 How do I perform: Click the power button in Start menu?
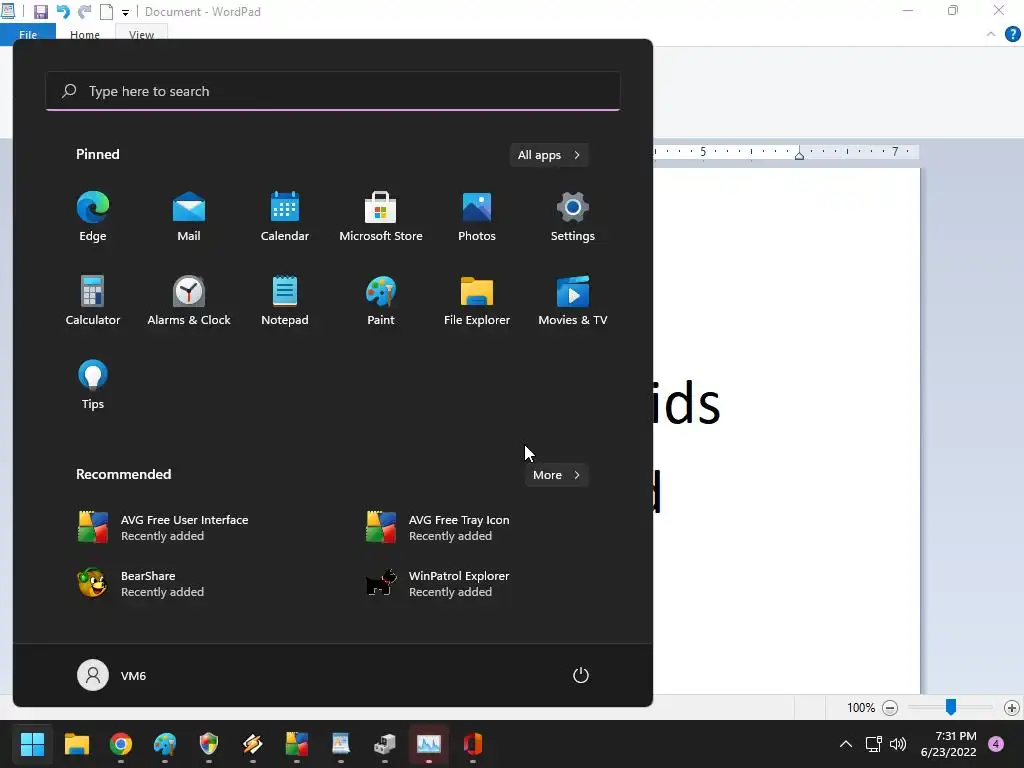click(581, 675)
